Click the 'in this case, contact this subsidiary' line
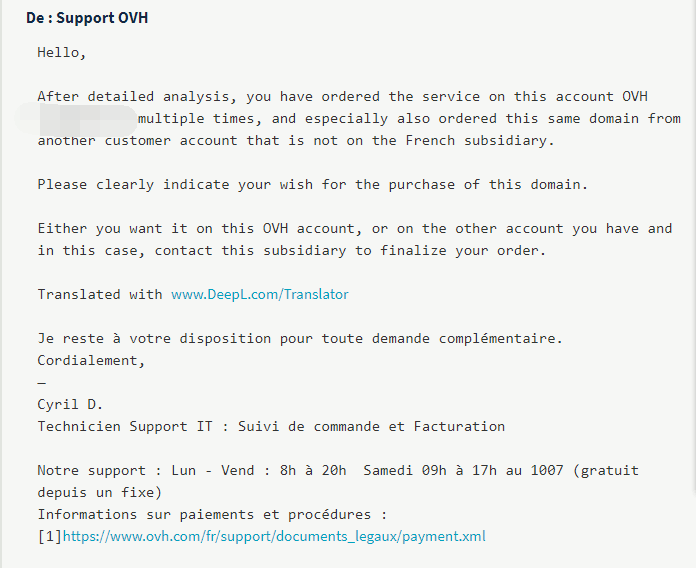696x568 pixels. point(292,251)
